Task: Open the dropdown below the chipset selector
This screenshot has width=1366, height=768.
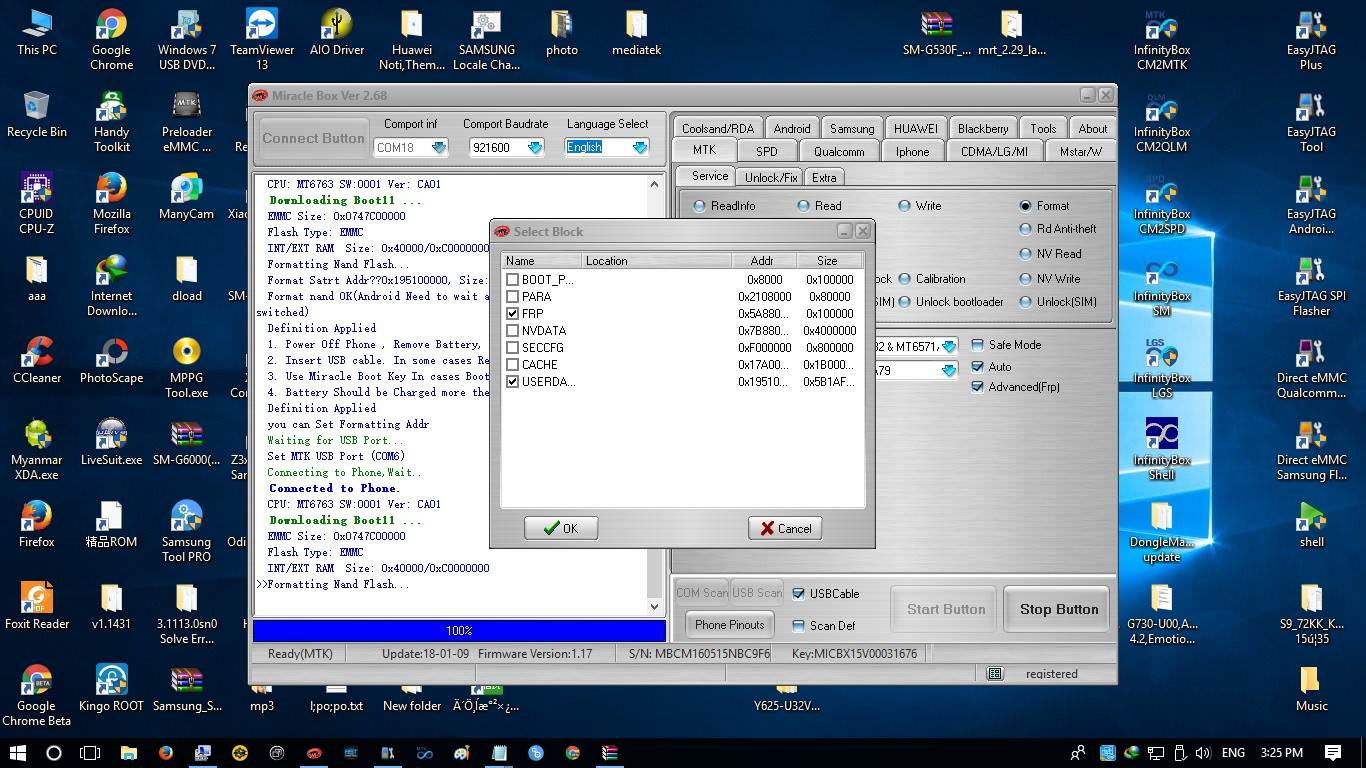Action: coord(949,371)
